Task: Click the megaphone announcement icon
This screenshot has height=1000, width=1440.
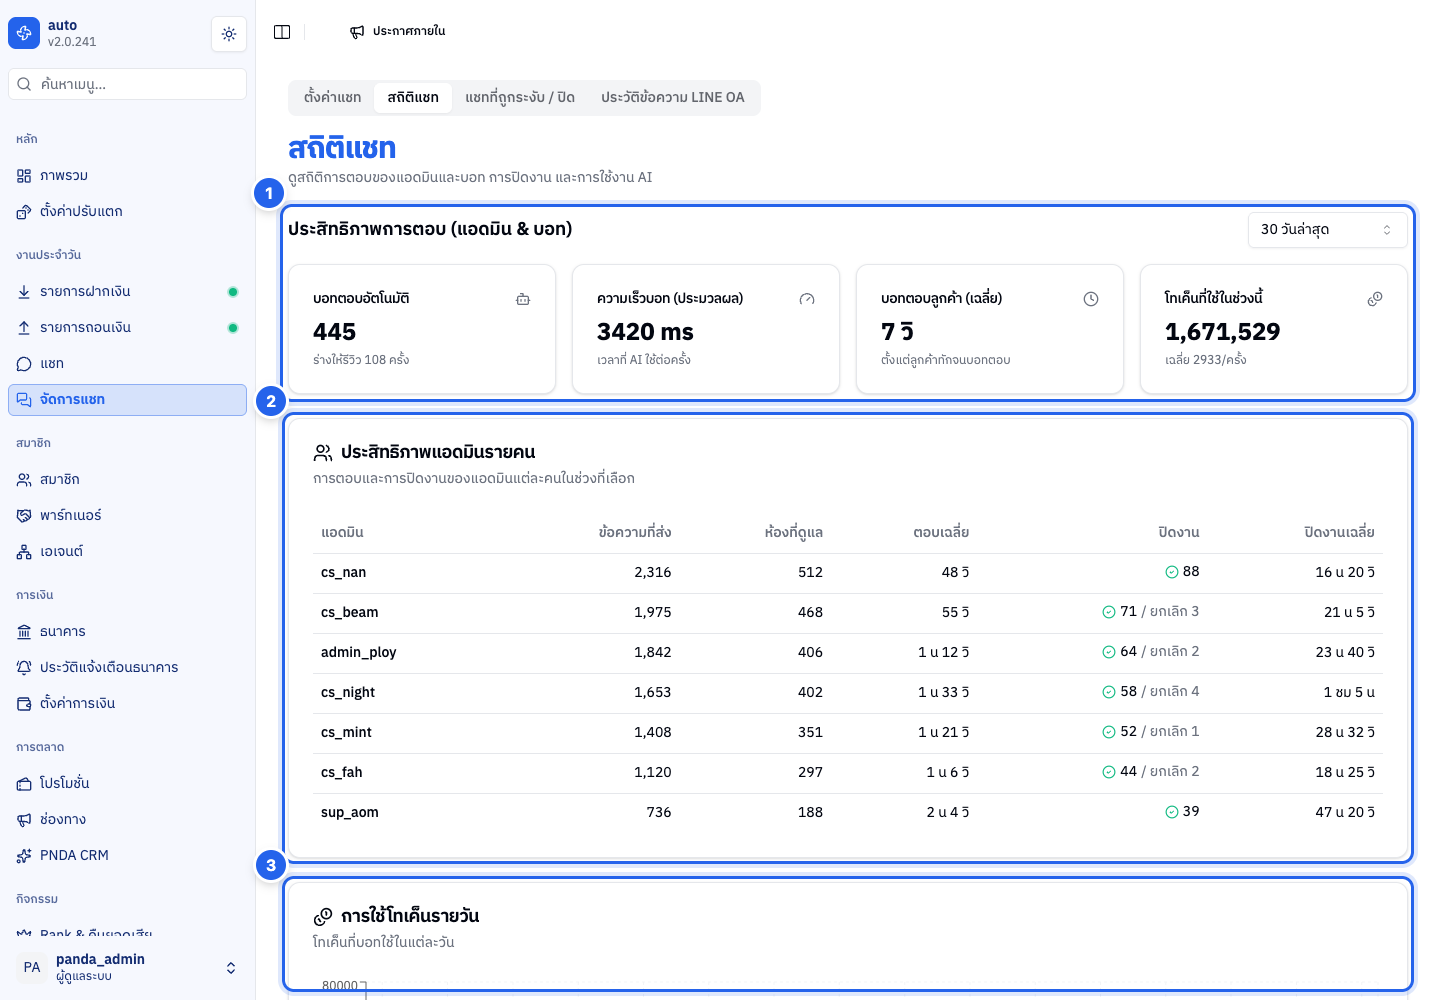Action: 357,32
